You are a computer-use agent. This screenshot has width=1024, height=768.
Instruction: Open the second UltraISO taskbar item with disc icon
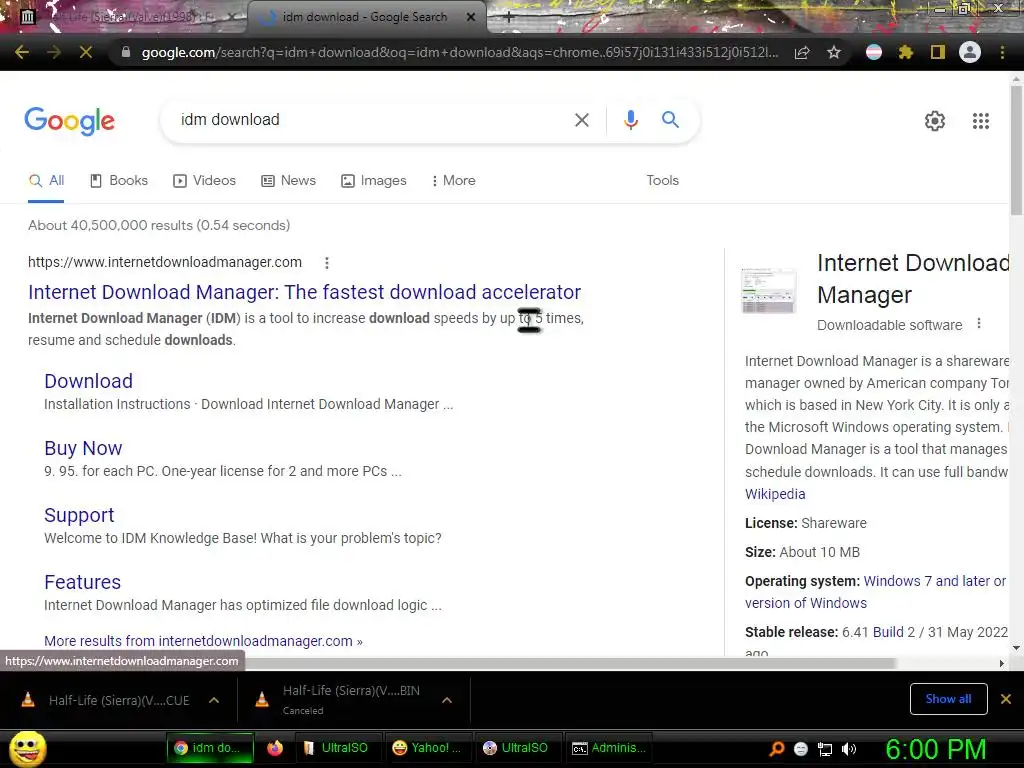517,748
